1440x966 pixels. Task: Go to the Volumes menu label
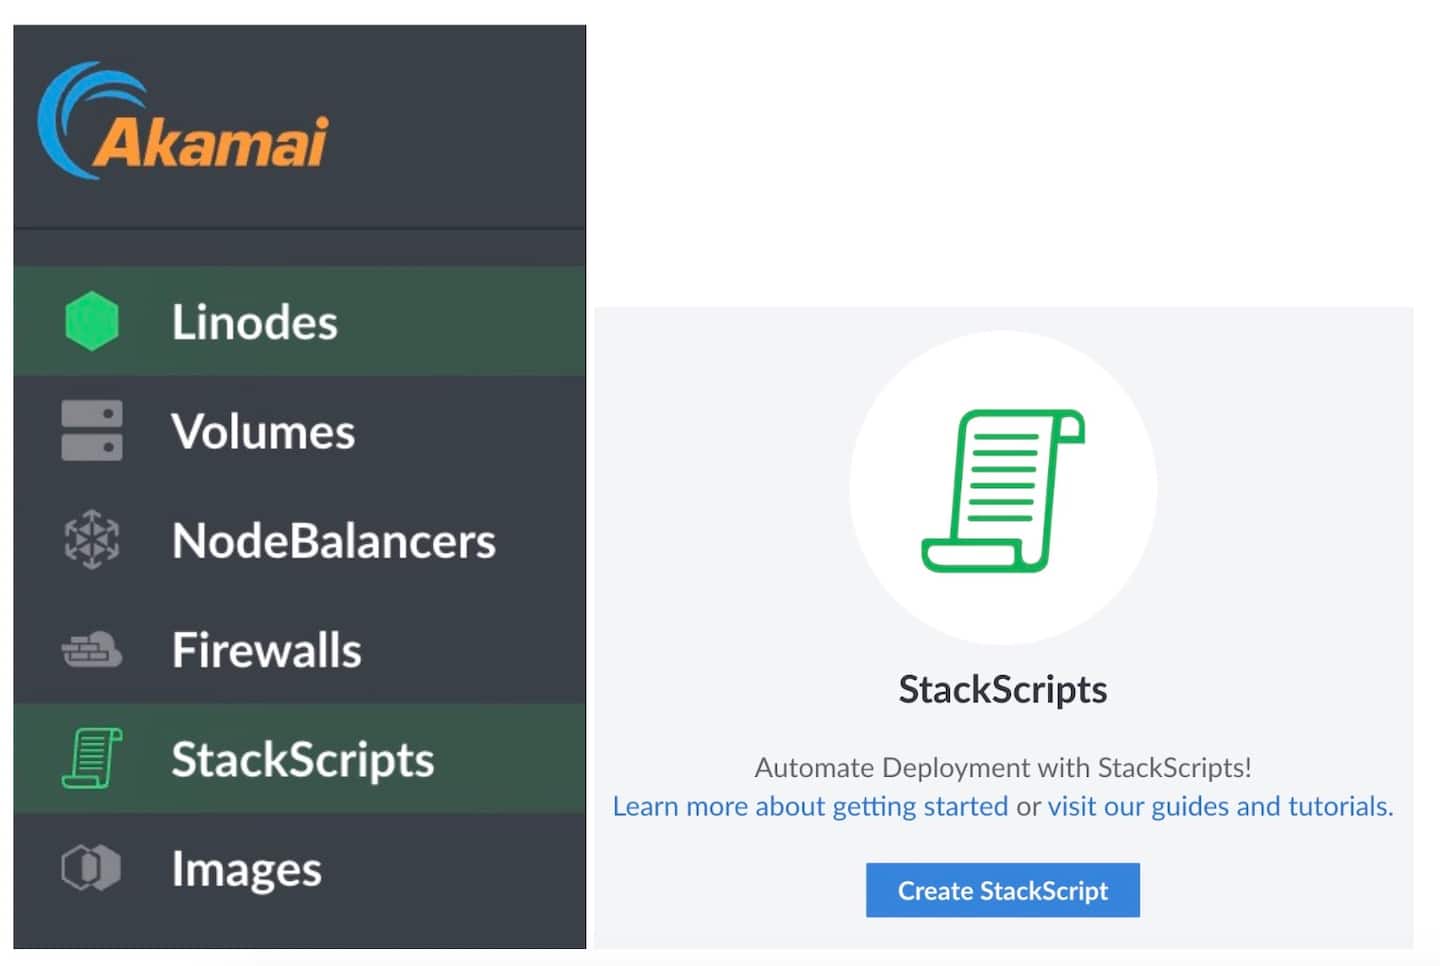pyautogui.click(x=263, y=432)
